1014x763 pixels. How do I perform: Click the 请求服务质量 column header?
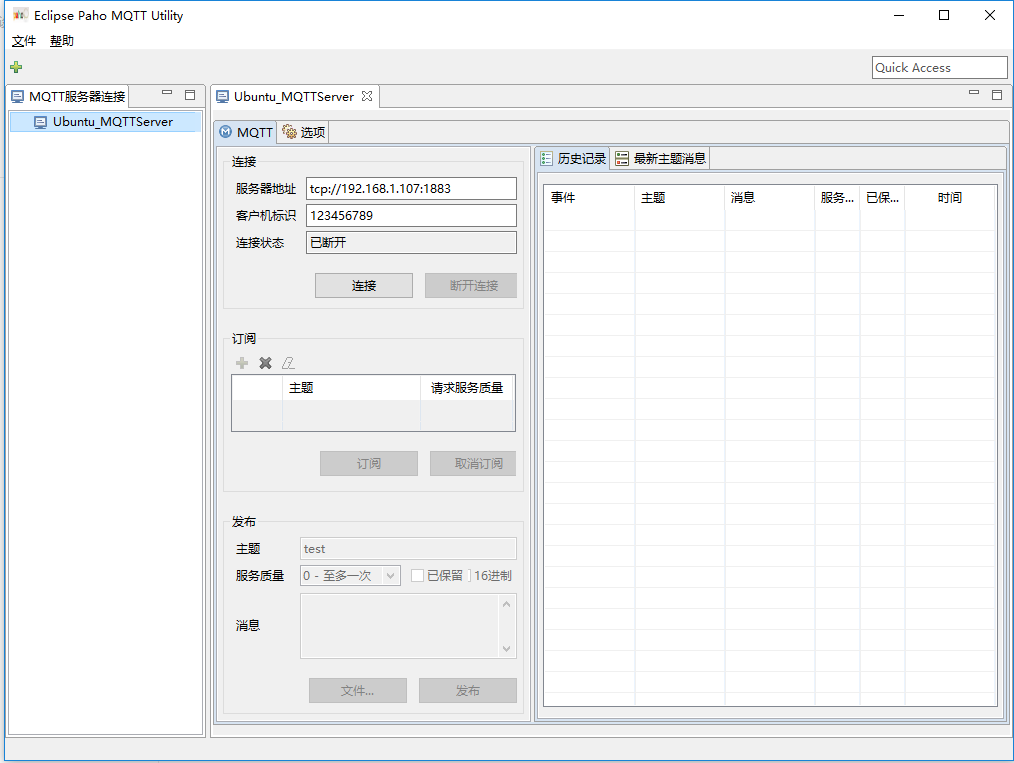468,388
